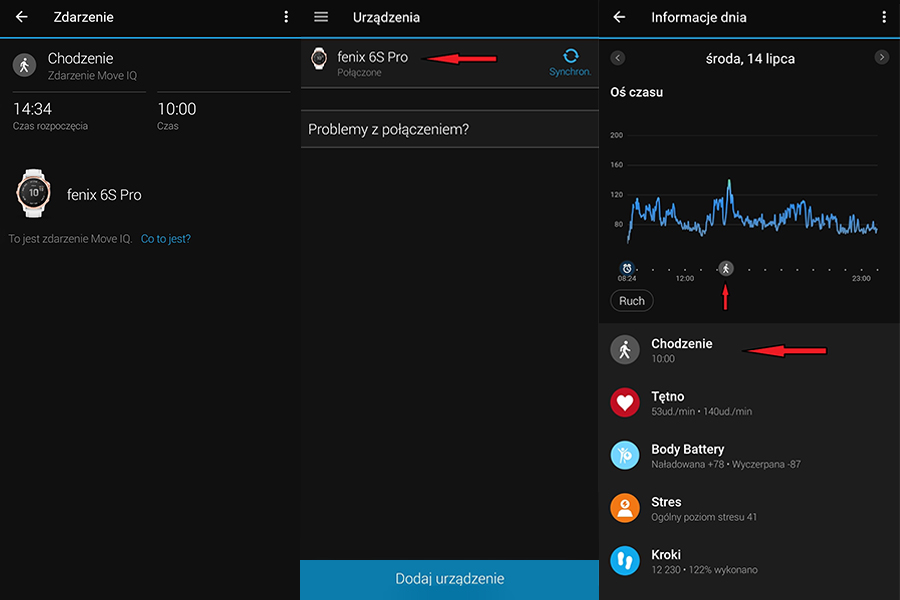The width and height of the screenshot is (900, 600).
Task: Select the alarm clock marker at 08:24
Action: point(627,268)
